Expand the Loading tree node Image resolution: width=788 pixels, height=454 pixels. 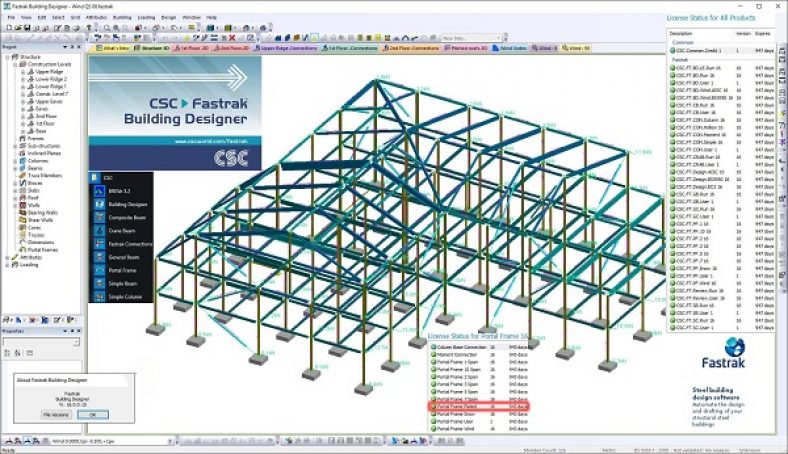coord(7,264)
